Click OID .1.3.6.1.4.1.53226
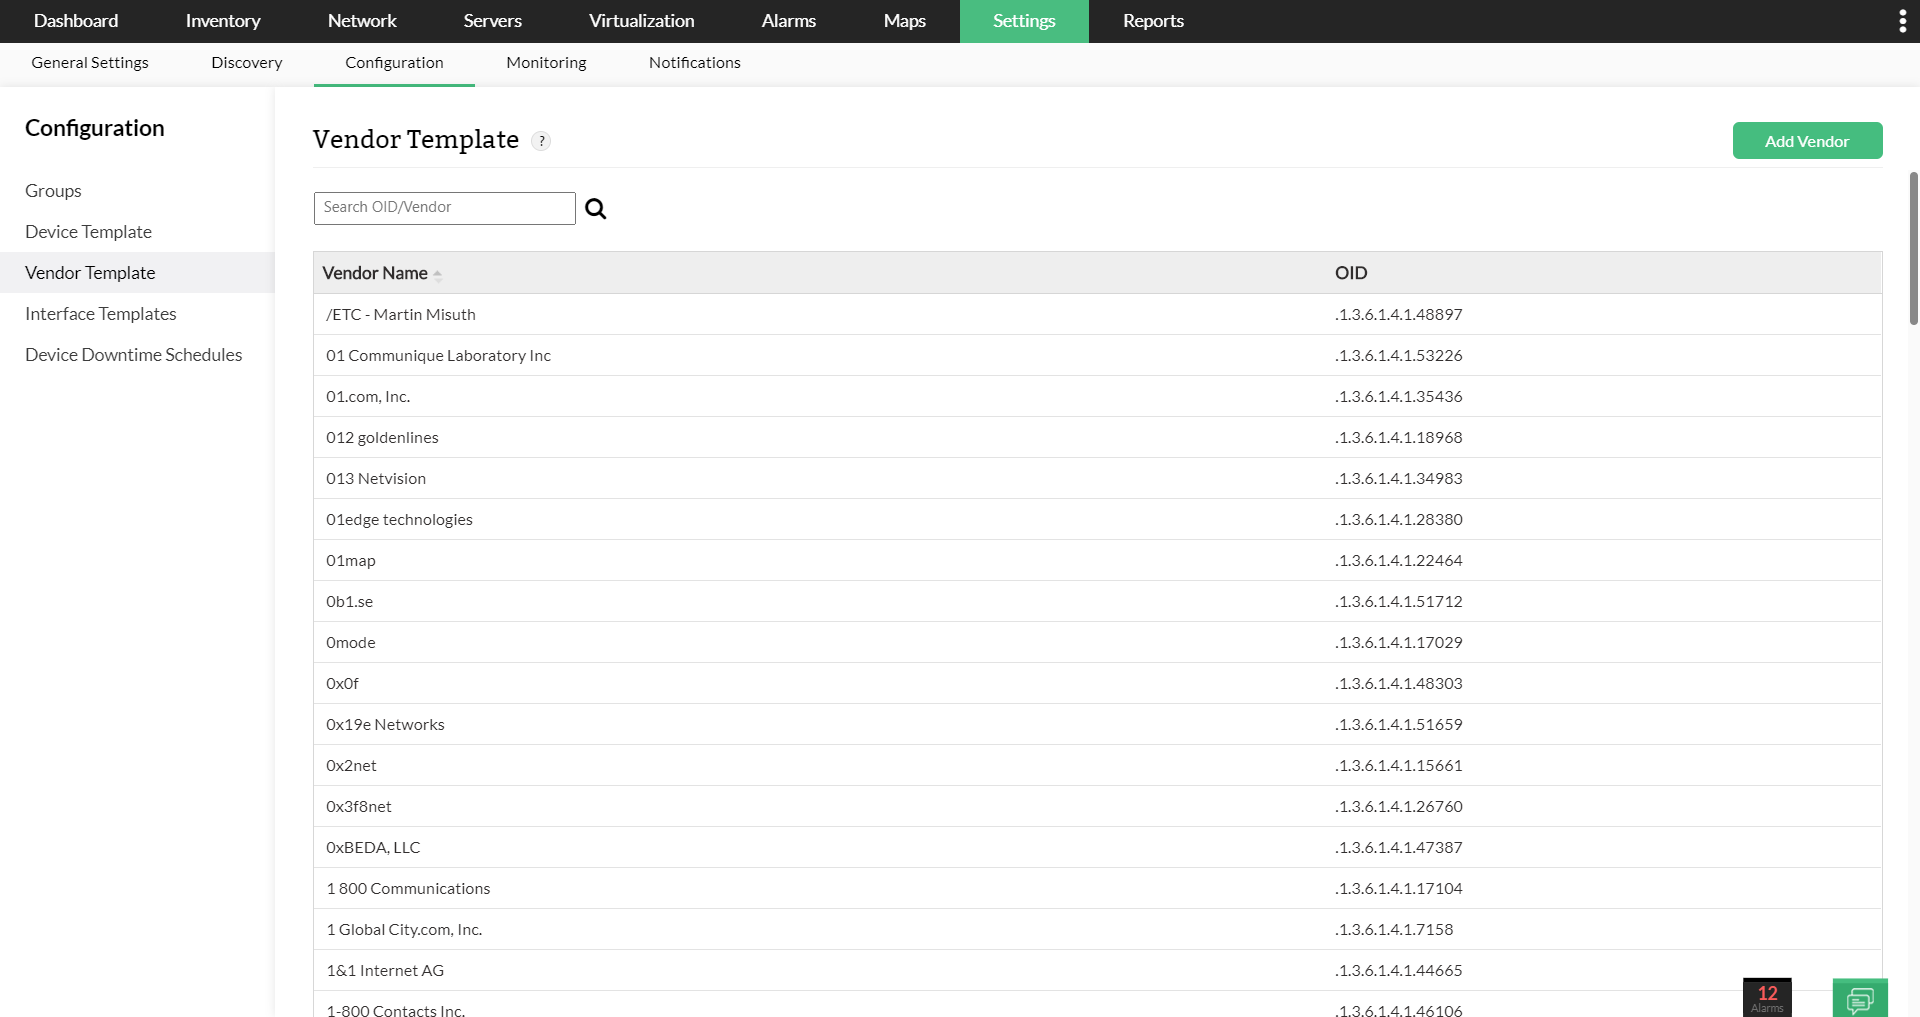 [x=1398, y=356]
